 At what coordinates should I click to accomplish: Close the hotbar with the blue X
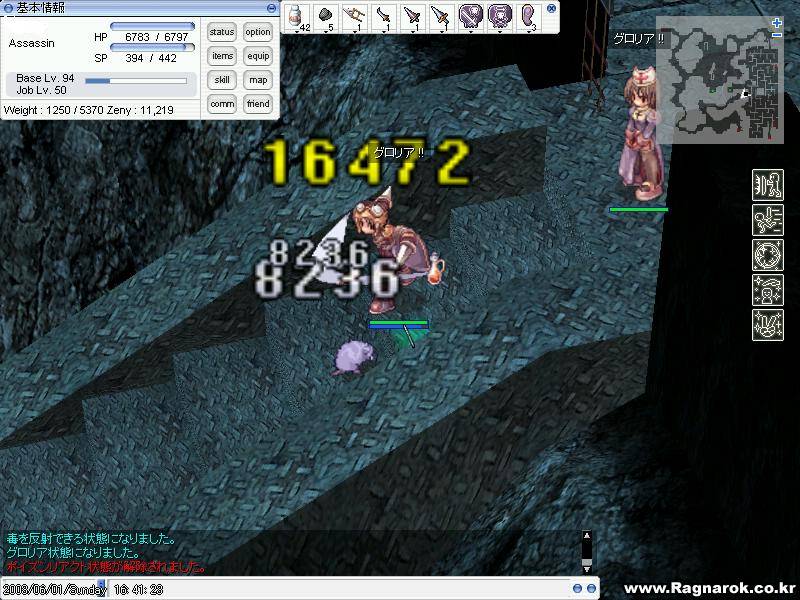coord(551,8)
